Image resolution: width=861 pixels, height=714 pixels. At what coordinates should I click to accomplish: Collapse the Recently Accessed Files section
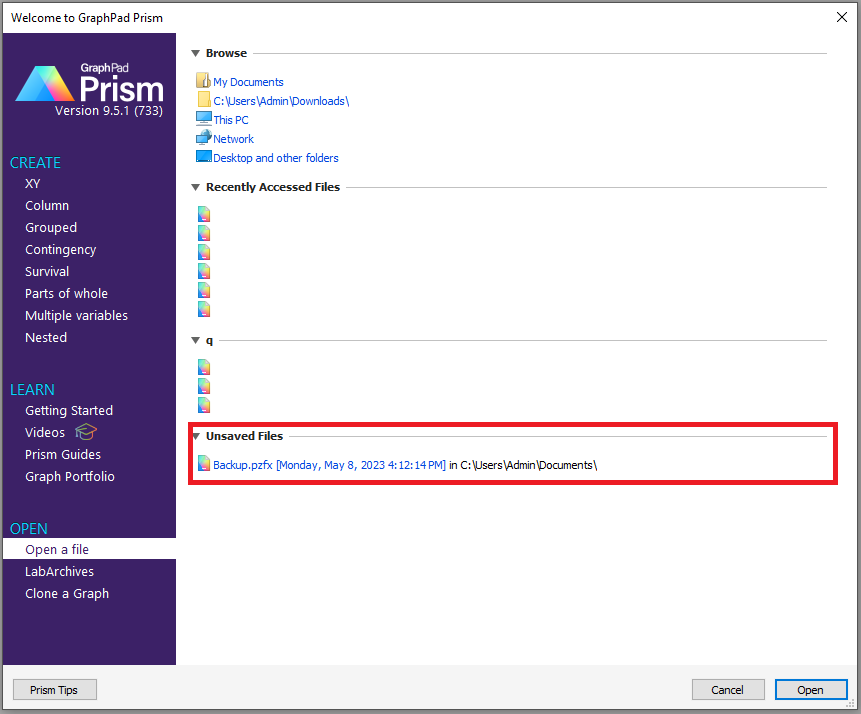[x=196, y=187]
